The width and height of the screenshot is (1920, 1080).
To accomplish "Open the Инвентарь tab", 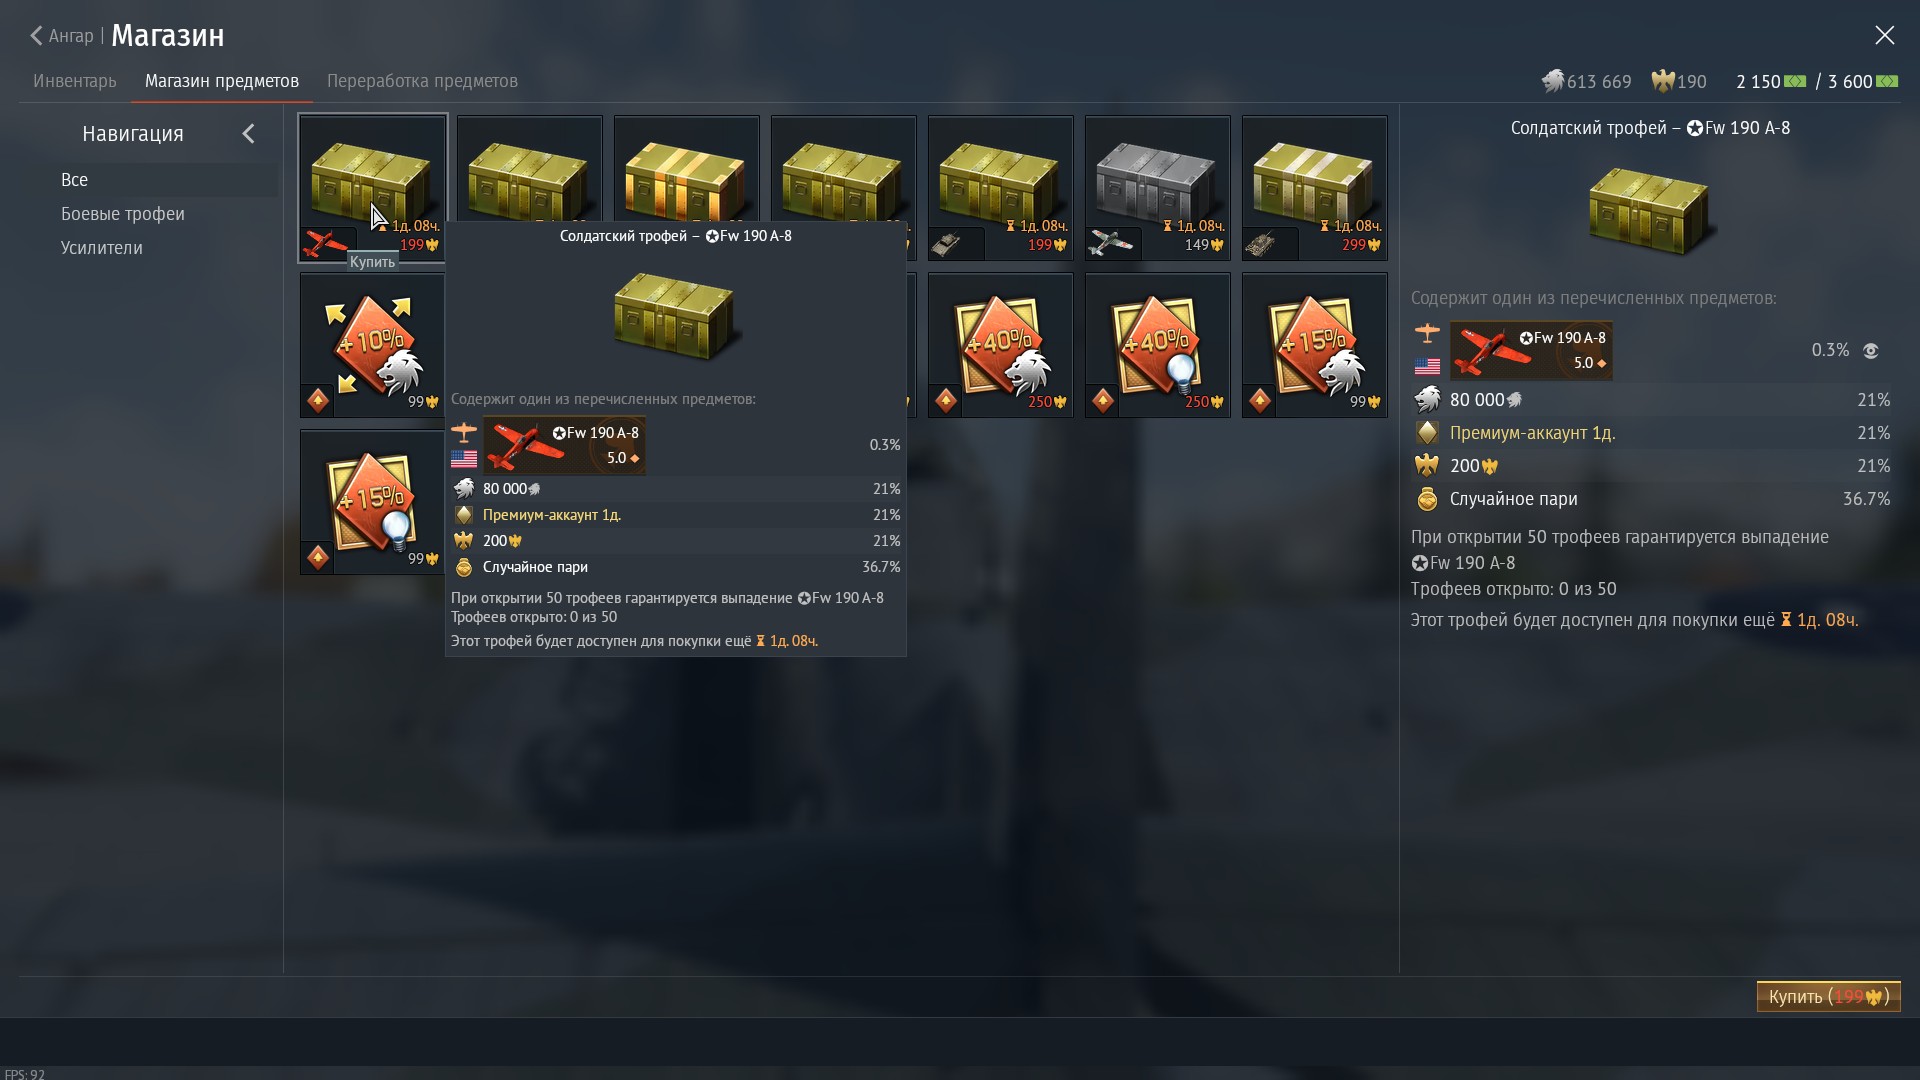I will (x=75, y=81).
